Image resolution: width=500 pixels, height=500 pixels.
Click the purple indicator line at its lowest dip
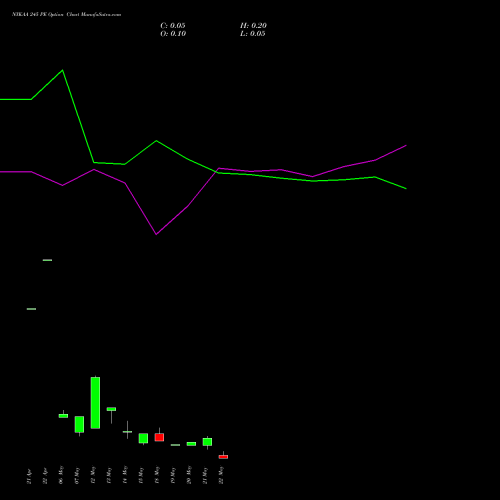156,234
